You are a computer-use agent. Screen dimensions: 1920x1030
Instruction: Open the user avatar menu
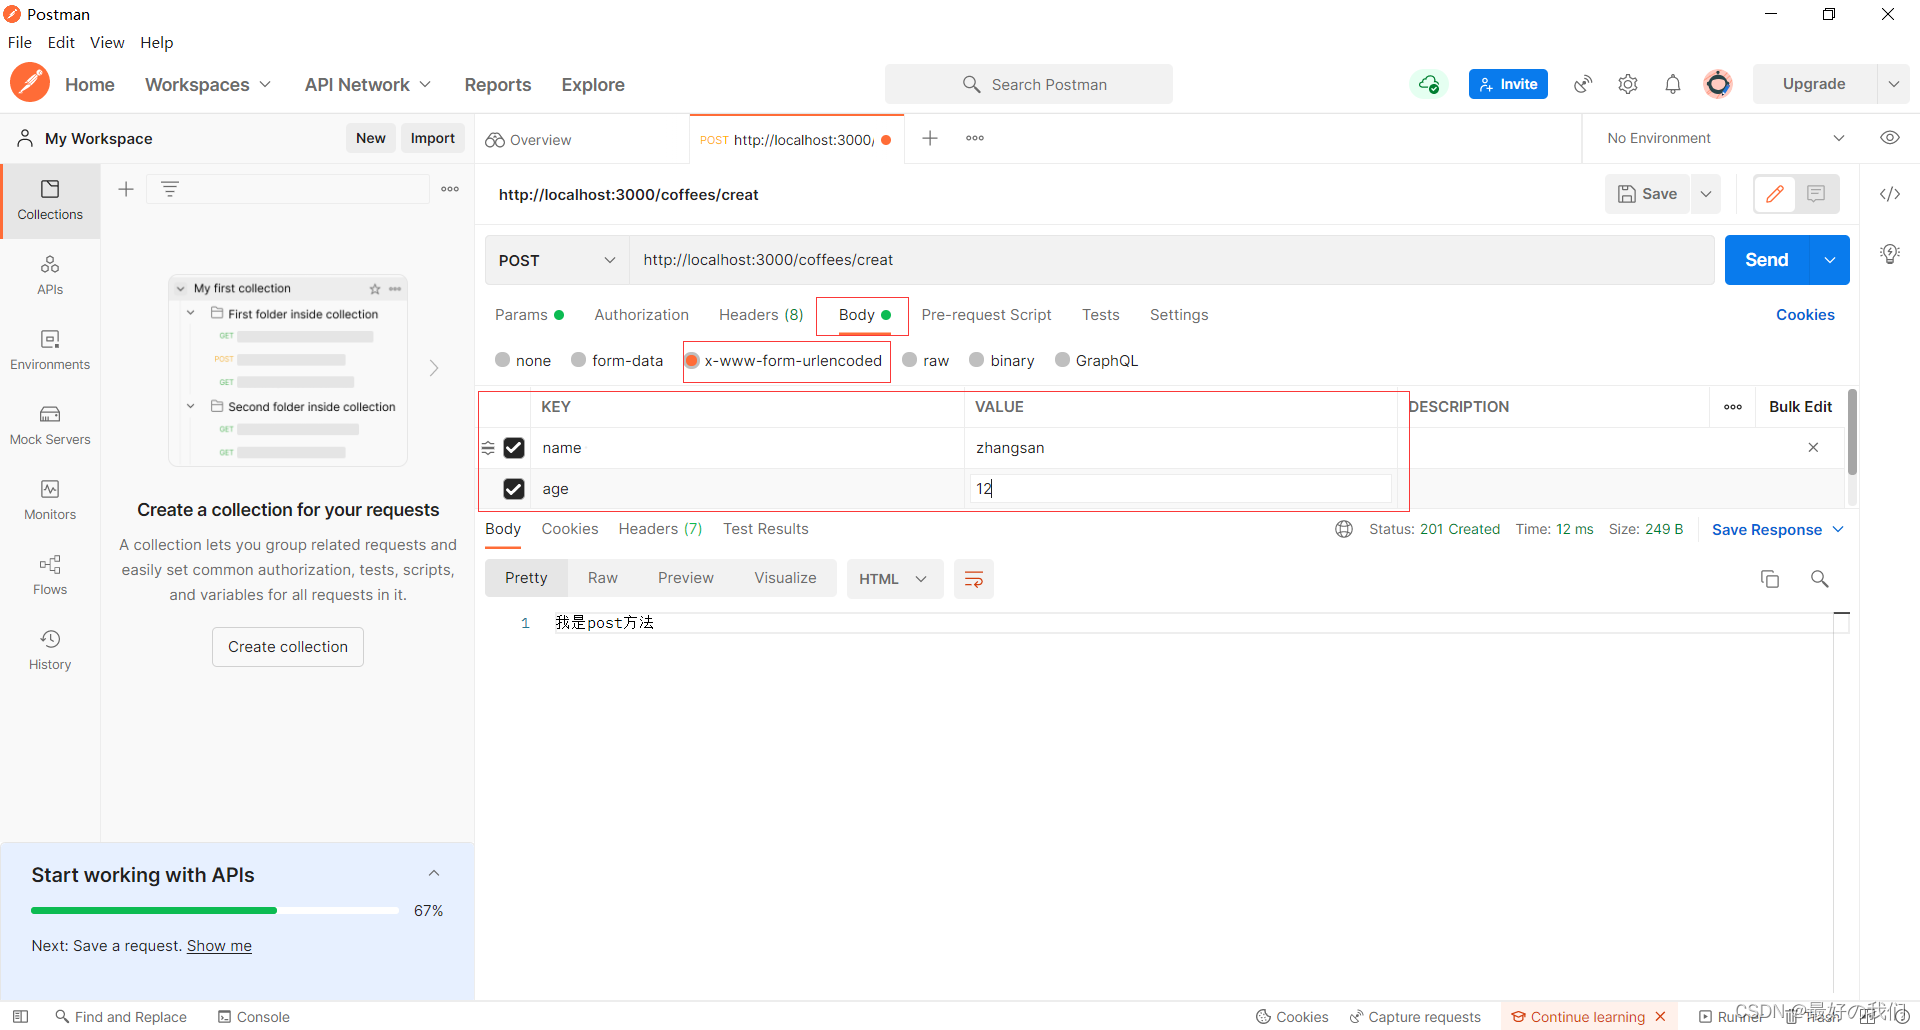point(1718,84)
